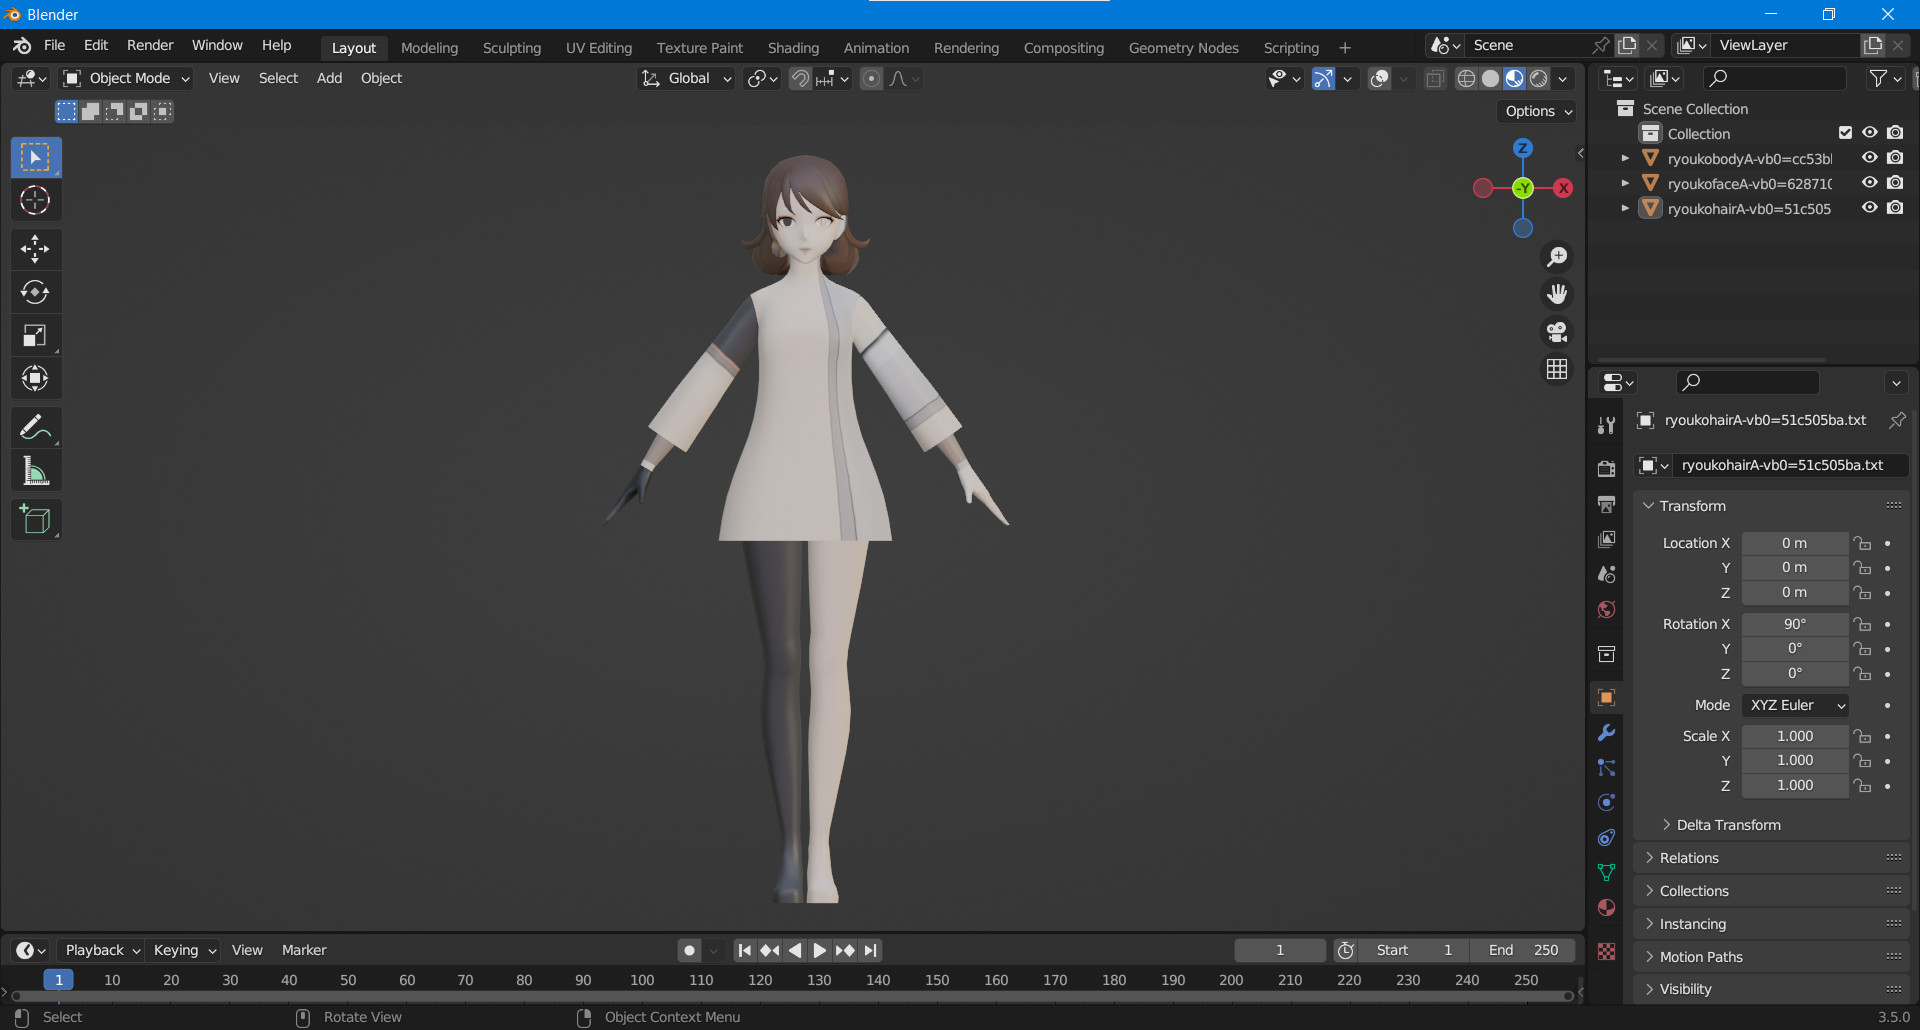Open the Playback dropdown
This screenshot has width=1920, height=1030.
101,951
